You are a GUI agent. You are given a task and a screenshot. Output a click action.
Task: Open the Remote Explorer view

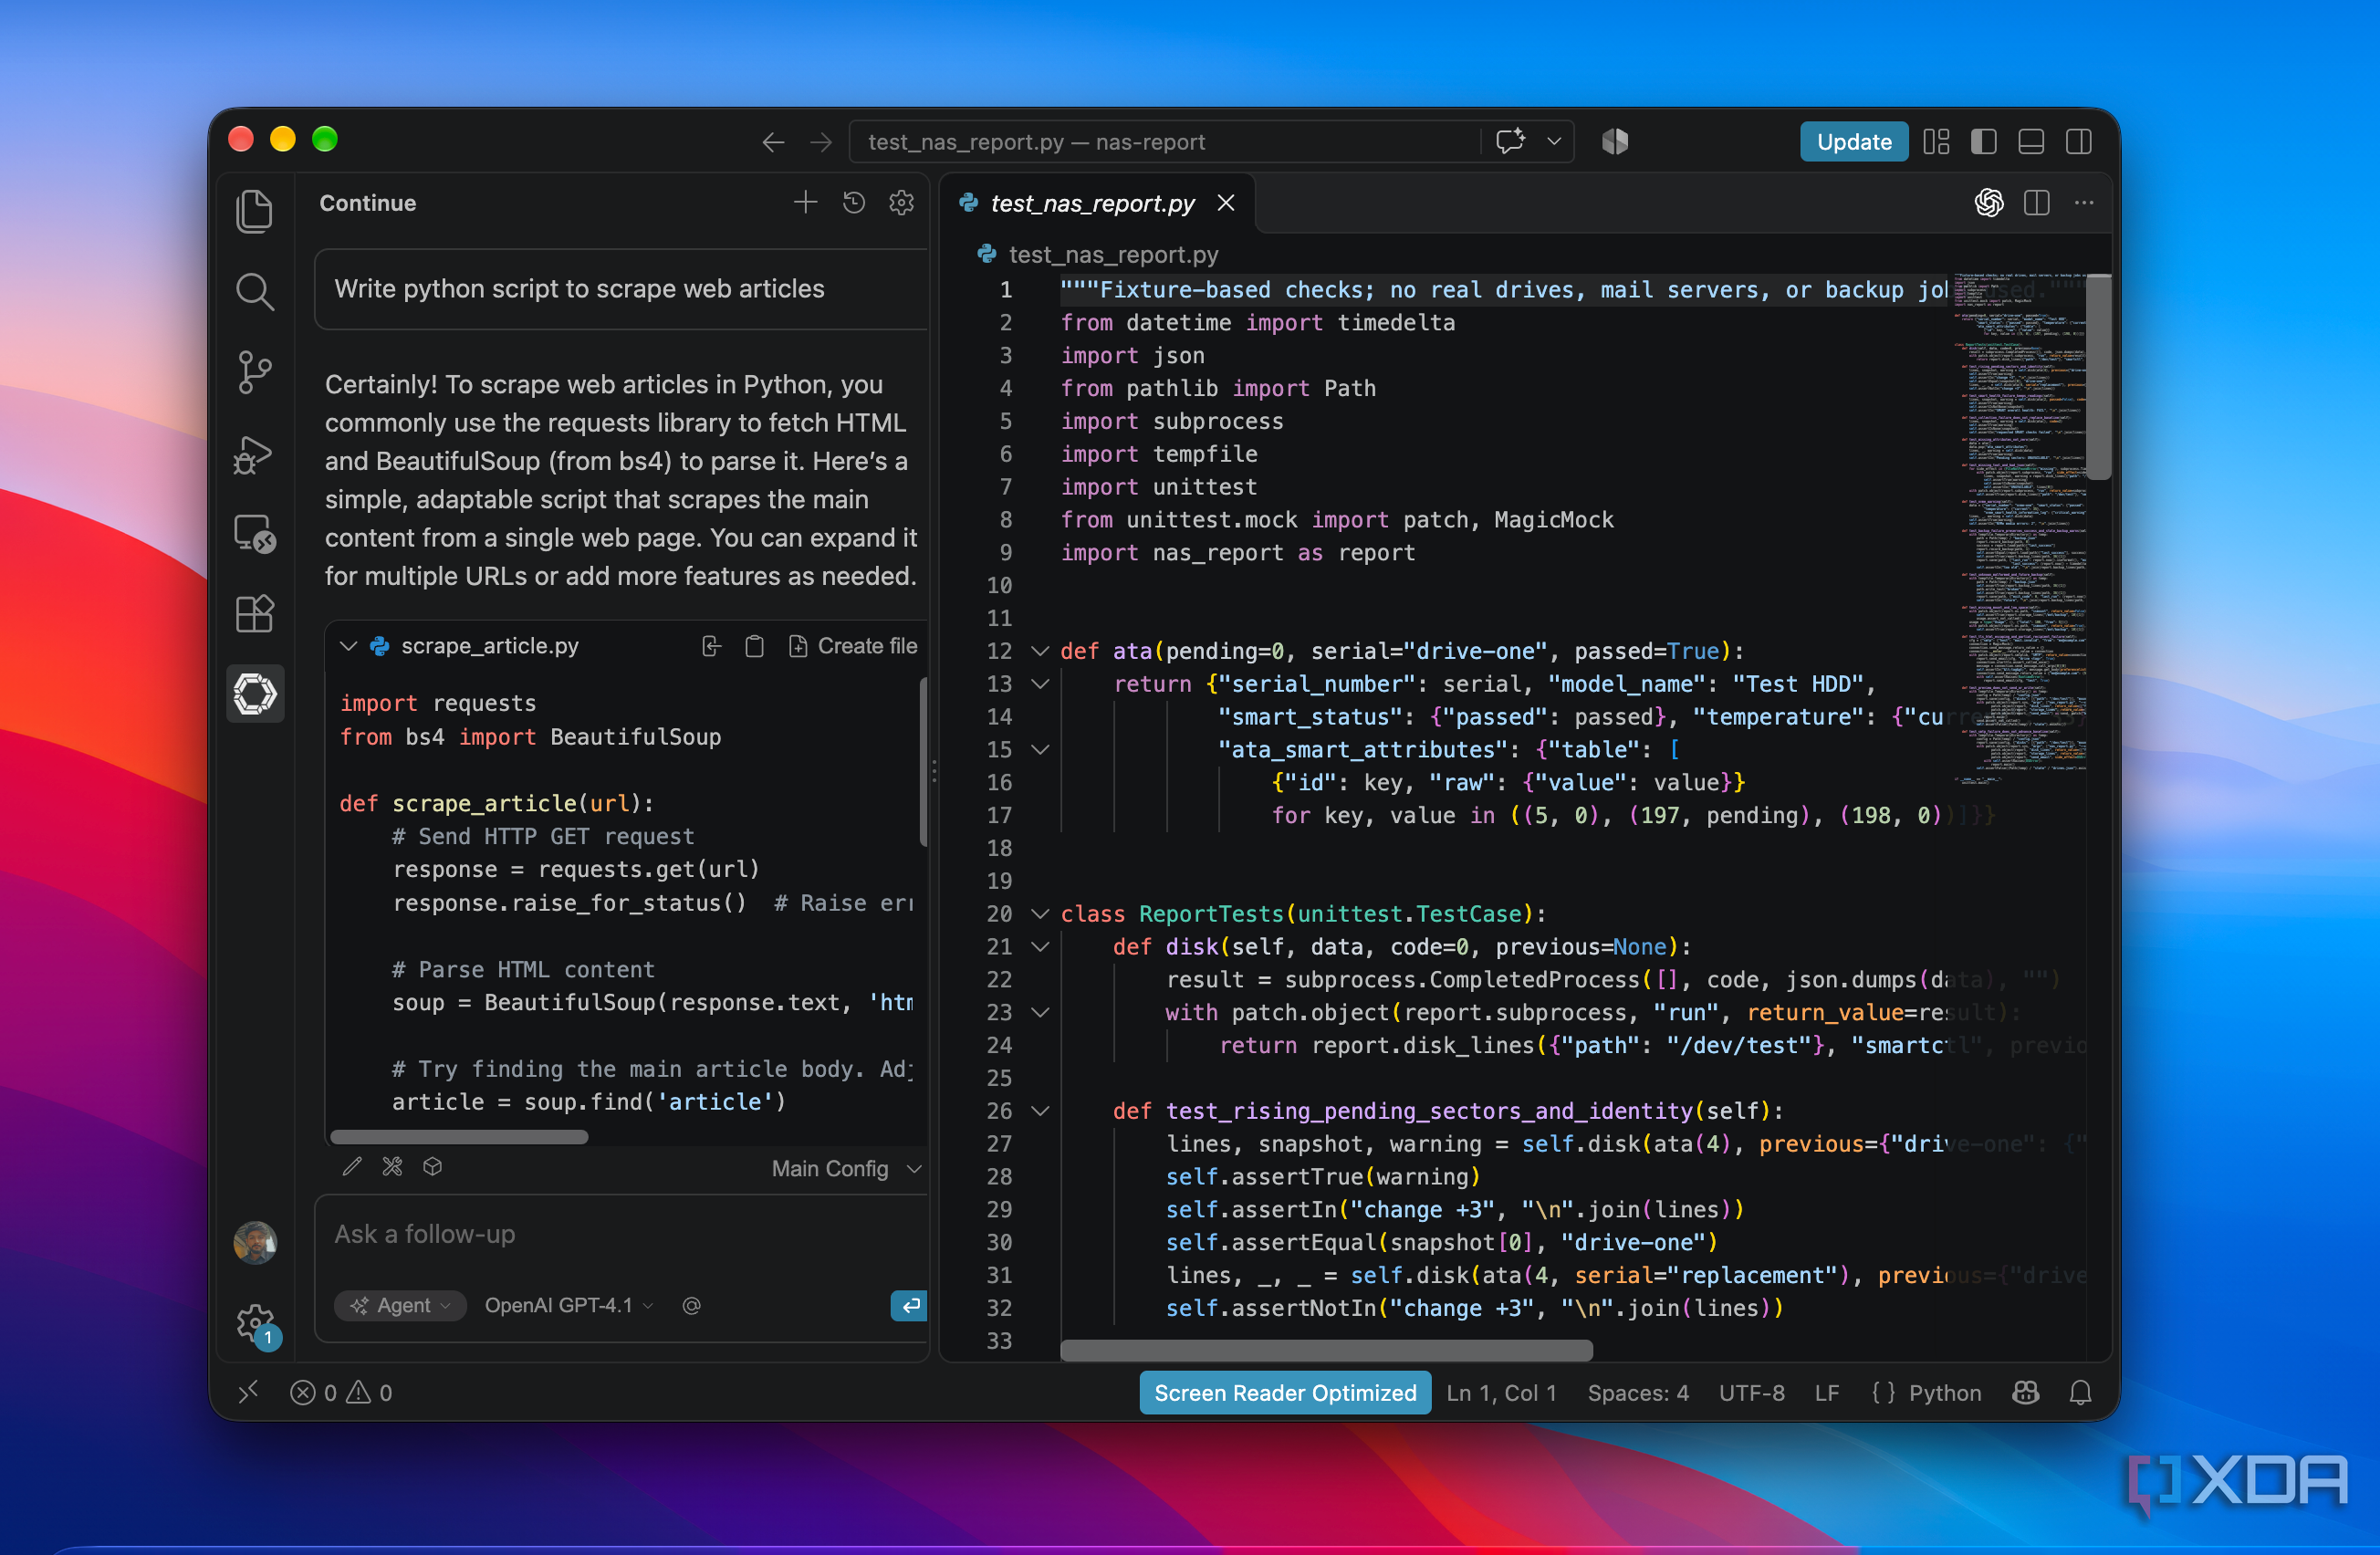[x=254, y=533]
